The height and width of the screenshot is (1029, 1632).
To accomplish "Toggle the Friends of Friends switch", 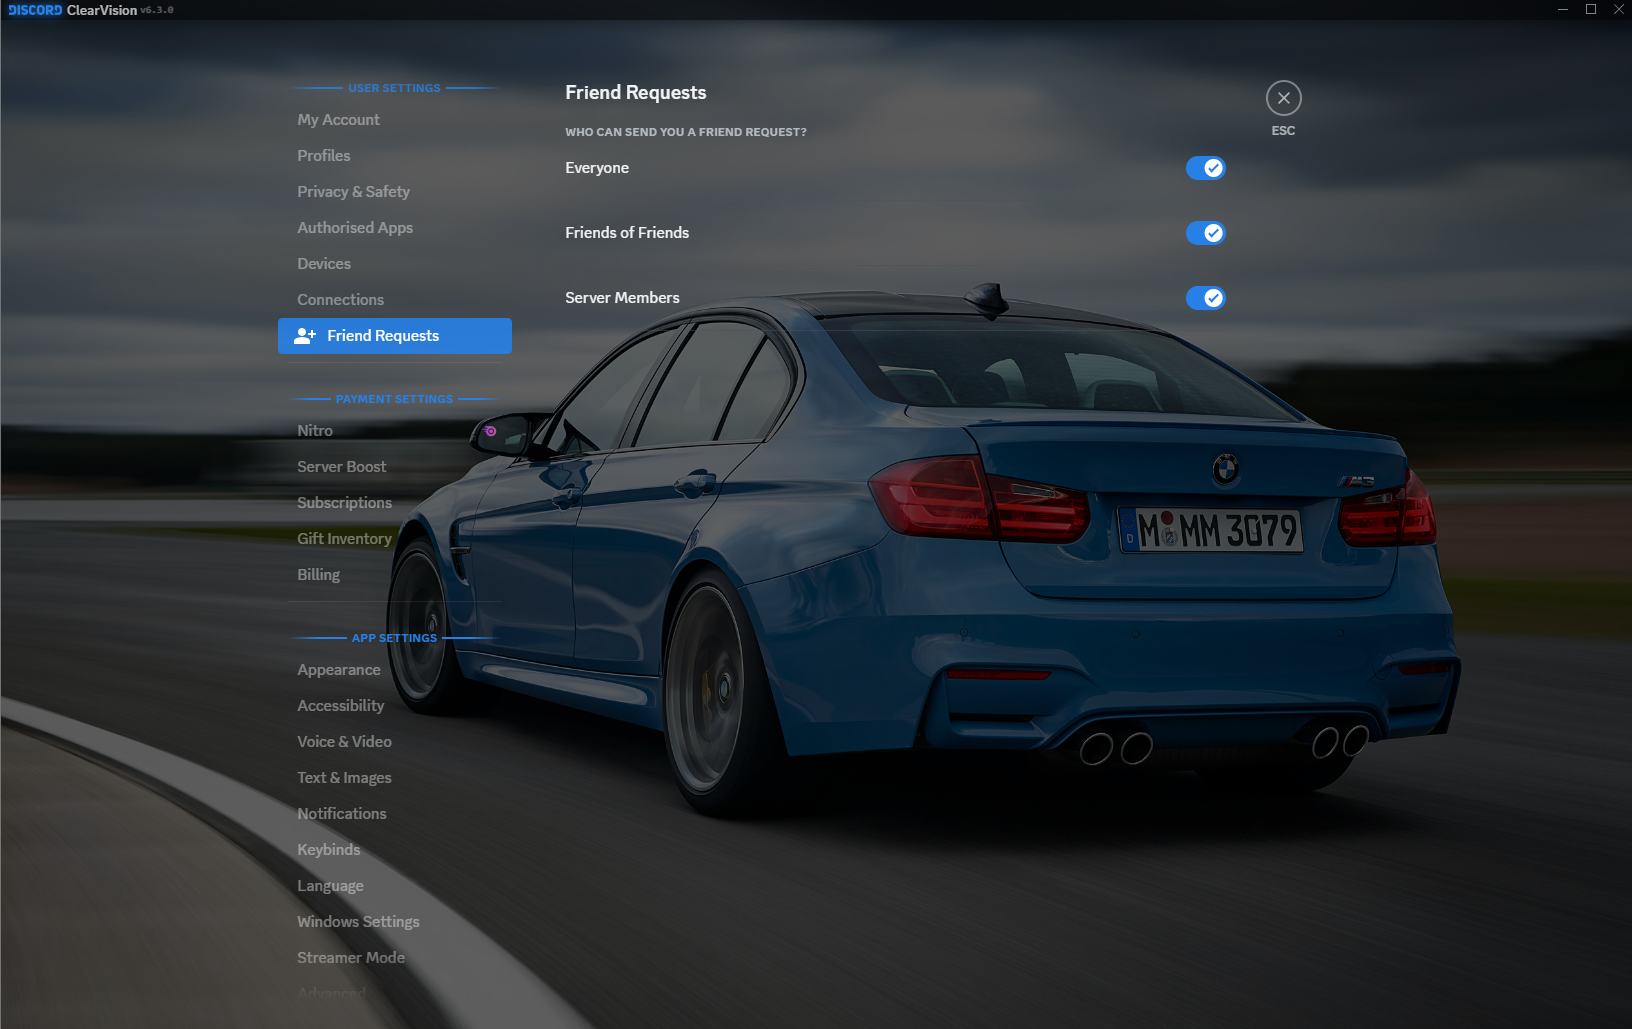I will tap(1205, 233).
